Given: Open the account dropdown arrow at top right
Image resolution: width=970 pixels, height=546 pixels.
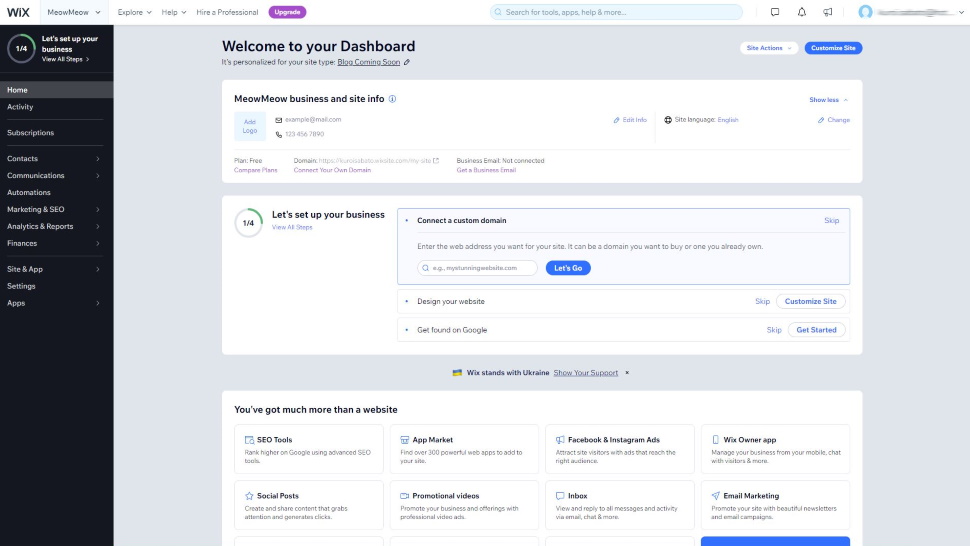Looking at the screenshot, I should pyautogui.click(x=961, y=12).
